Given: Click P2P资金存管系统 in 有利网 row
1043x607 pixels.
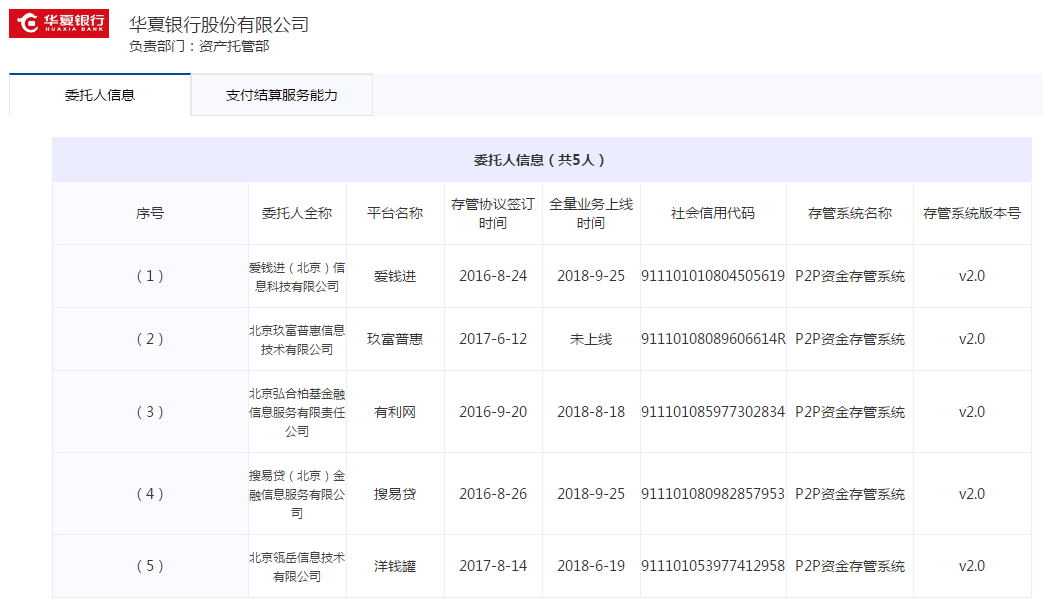Looking at the screenshot, I should [x=850, y=412].
